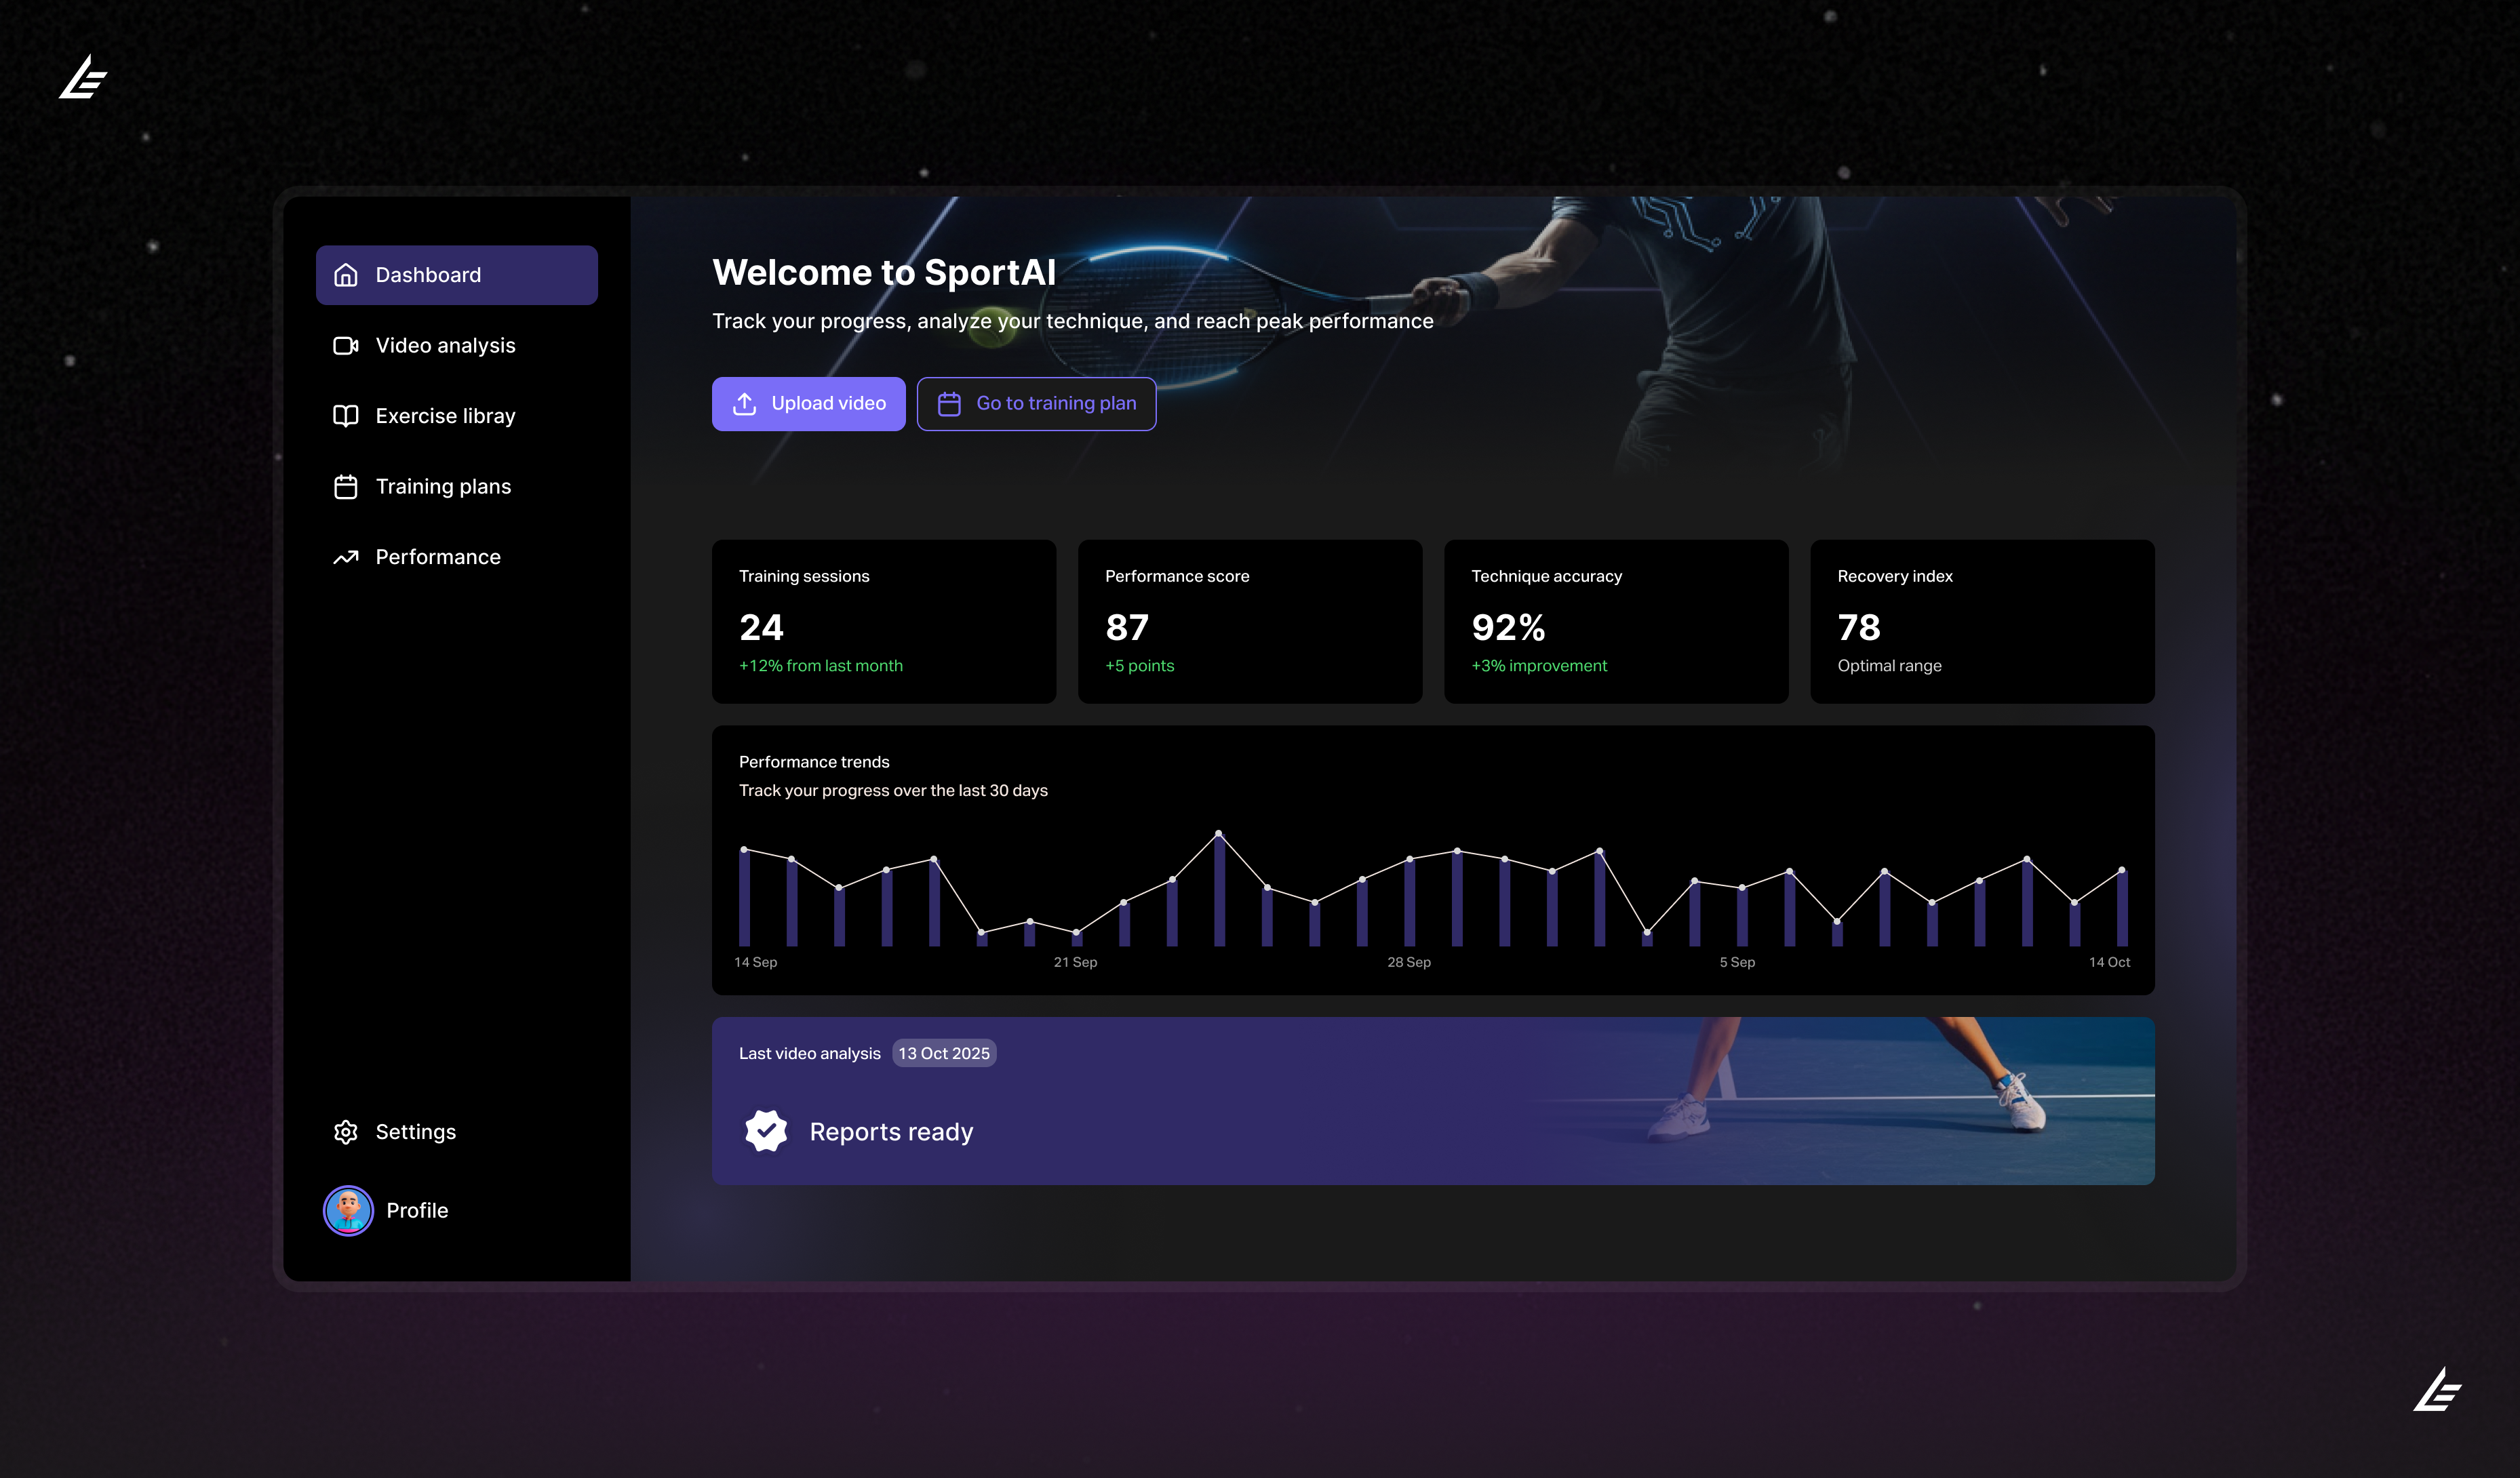Viewport: 2520px width, 1478px height.
Task: Open the Profile avatar thumbnail
Action: coord(348,1210)
